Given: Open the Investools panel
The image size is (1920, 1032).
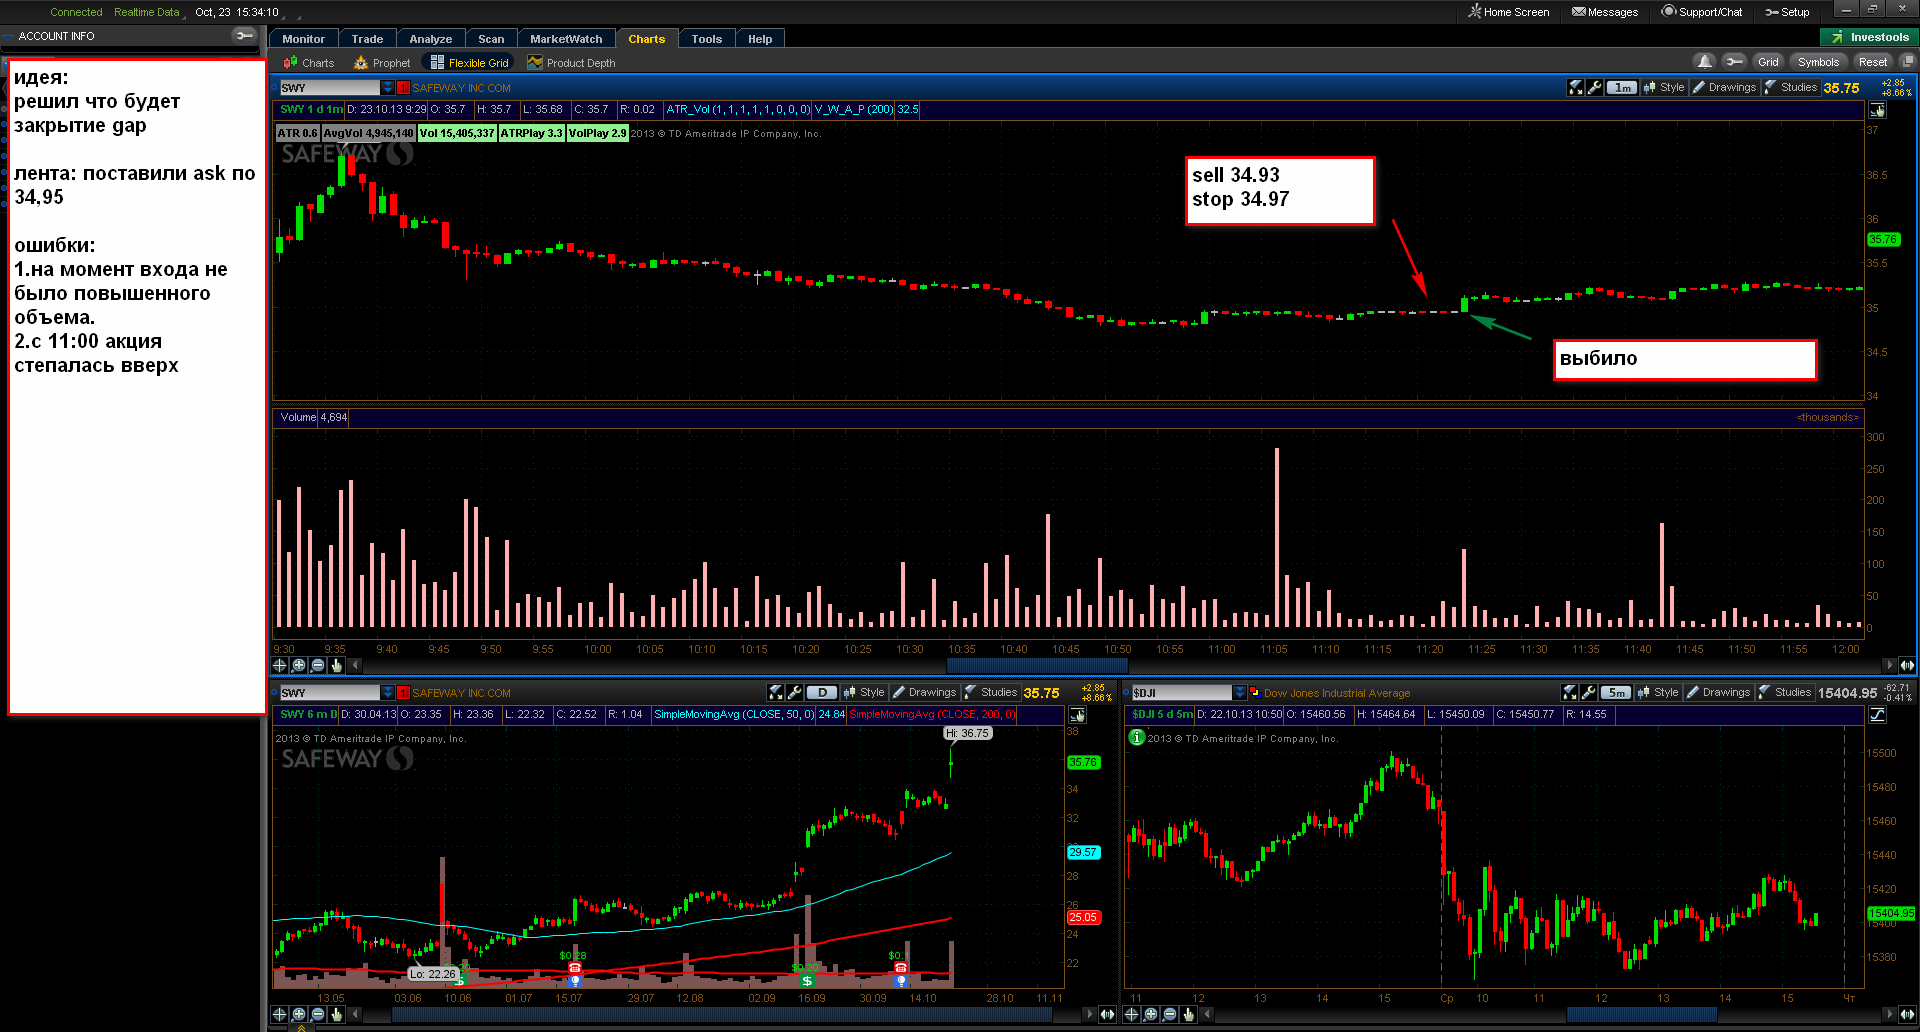Looking at the screenshot, I should [1870, 37].
